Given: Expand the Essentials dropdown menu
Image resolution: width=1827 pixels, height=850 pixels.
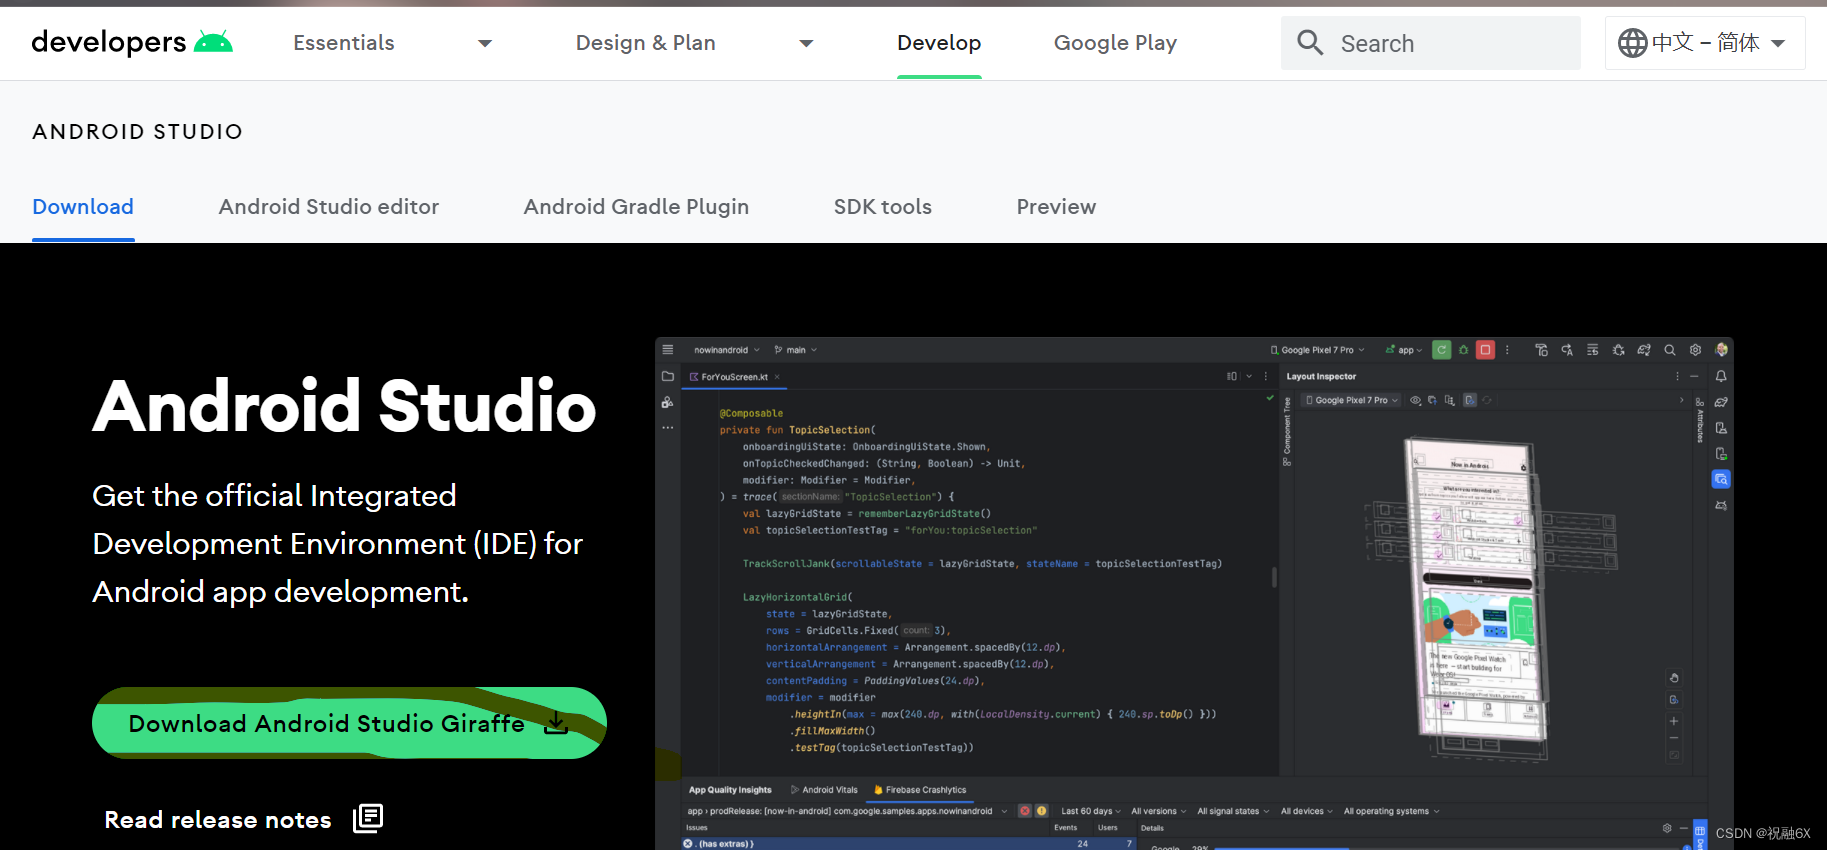Looking at the screenshot, I should [x=485, y=43].
